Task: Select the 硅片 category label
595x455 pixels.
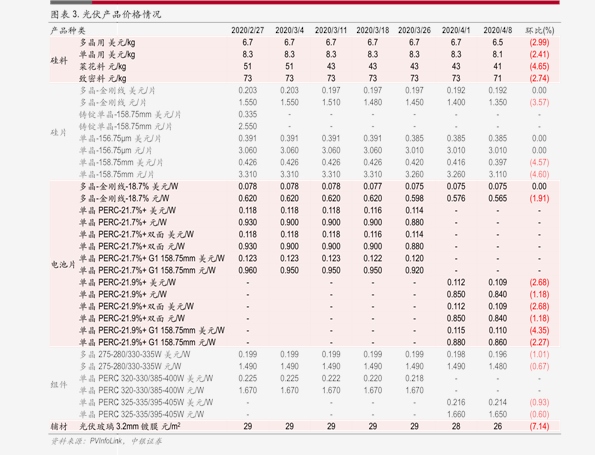Action: (x=58, y=132)
